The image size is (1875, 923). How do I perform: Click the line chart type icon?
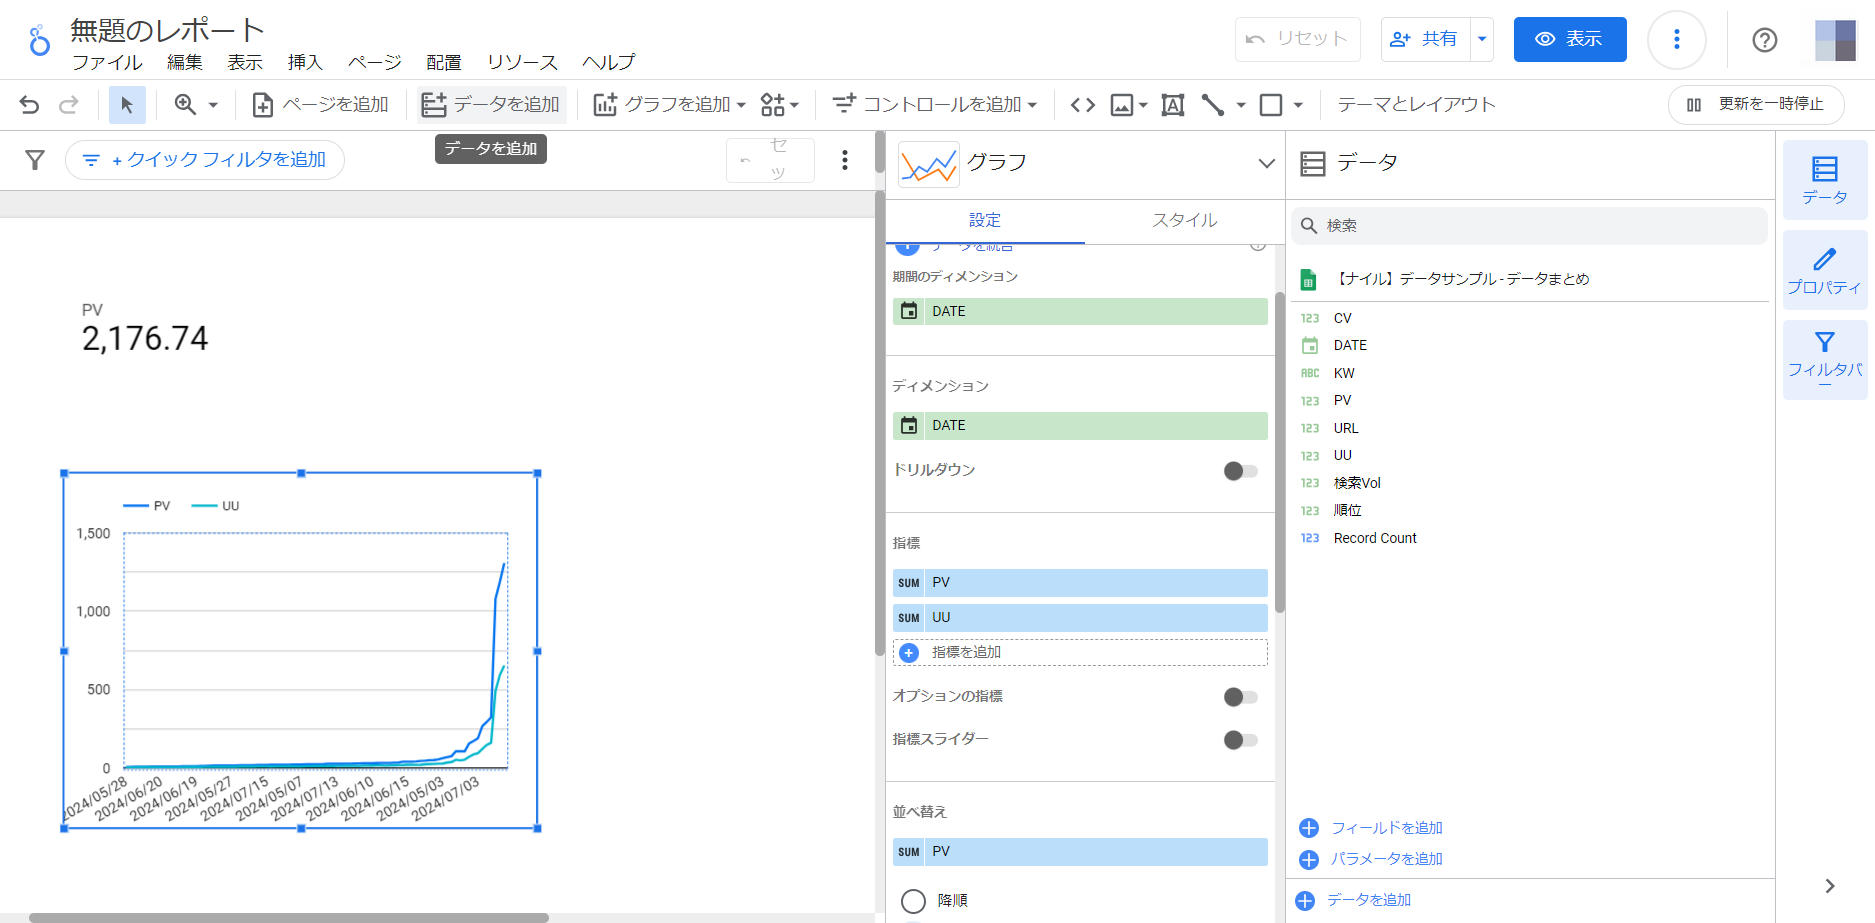(x=929, y=164)
